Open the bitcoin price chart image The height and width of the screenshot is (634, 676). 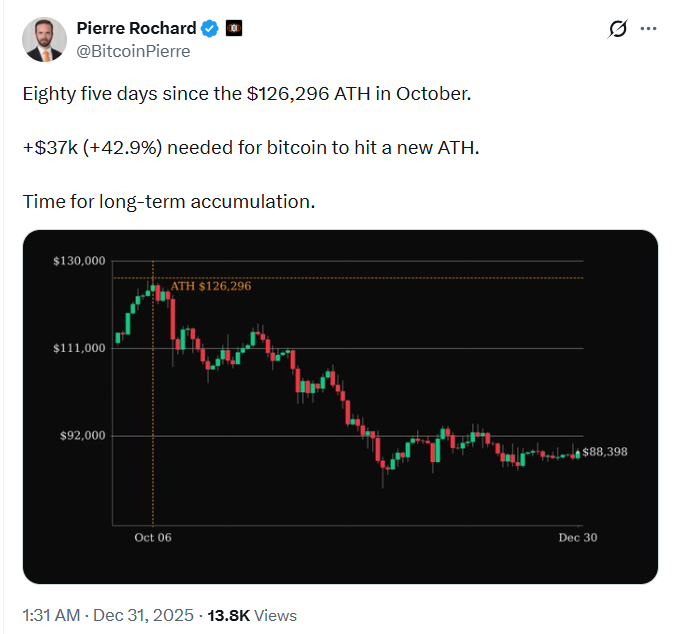pos(340,407)
